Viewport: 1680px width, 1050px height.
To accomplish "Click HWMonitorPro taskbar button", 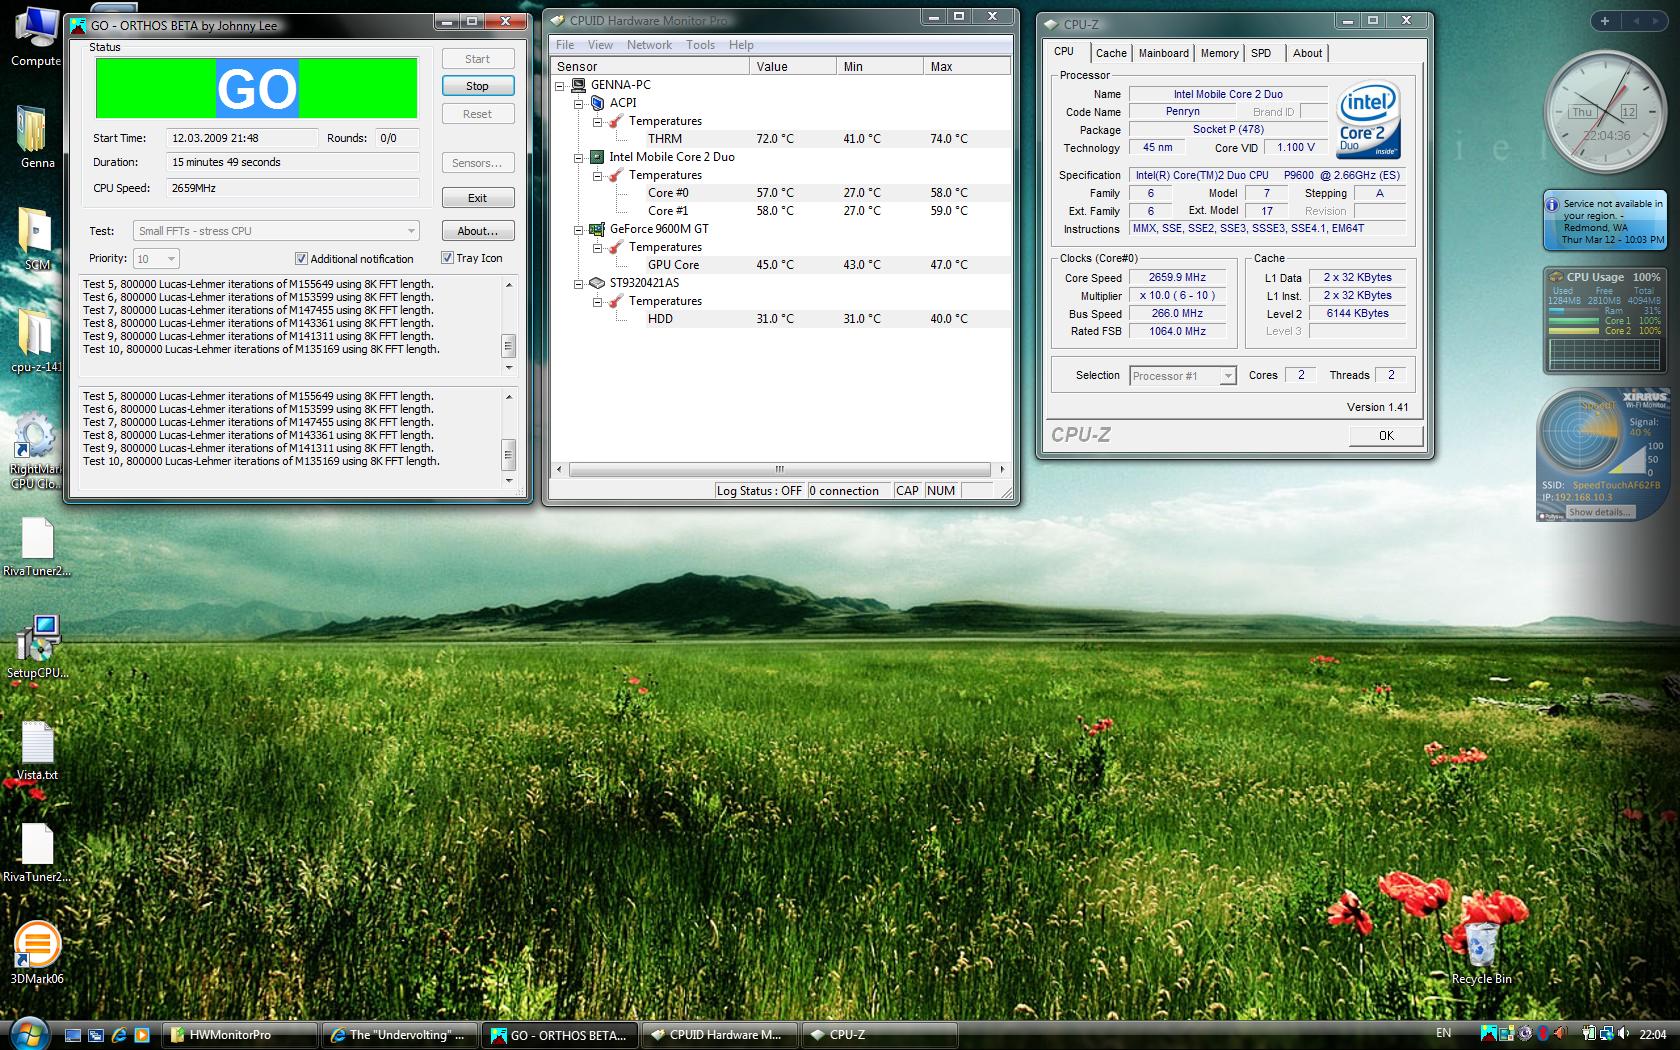I will tap(240, 1035).
